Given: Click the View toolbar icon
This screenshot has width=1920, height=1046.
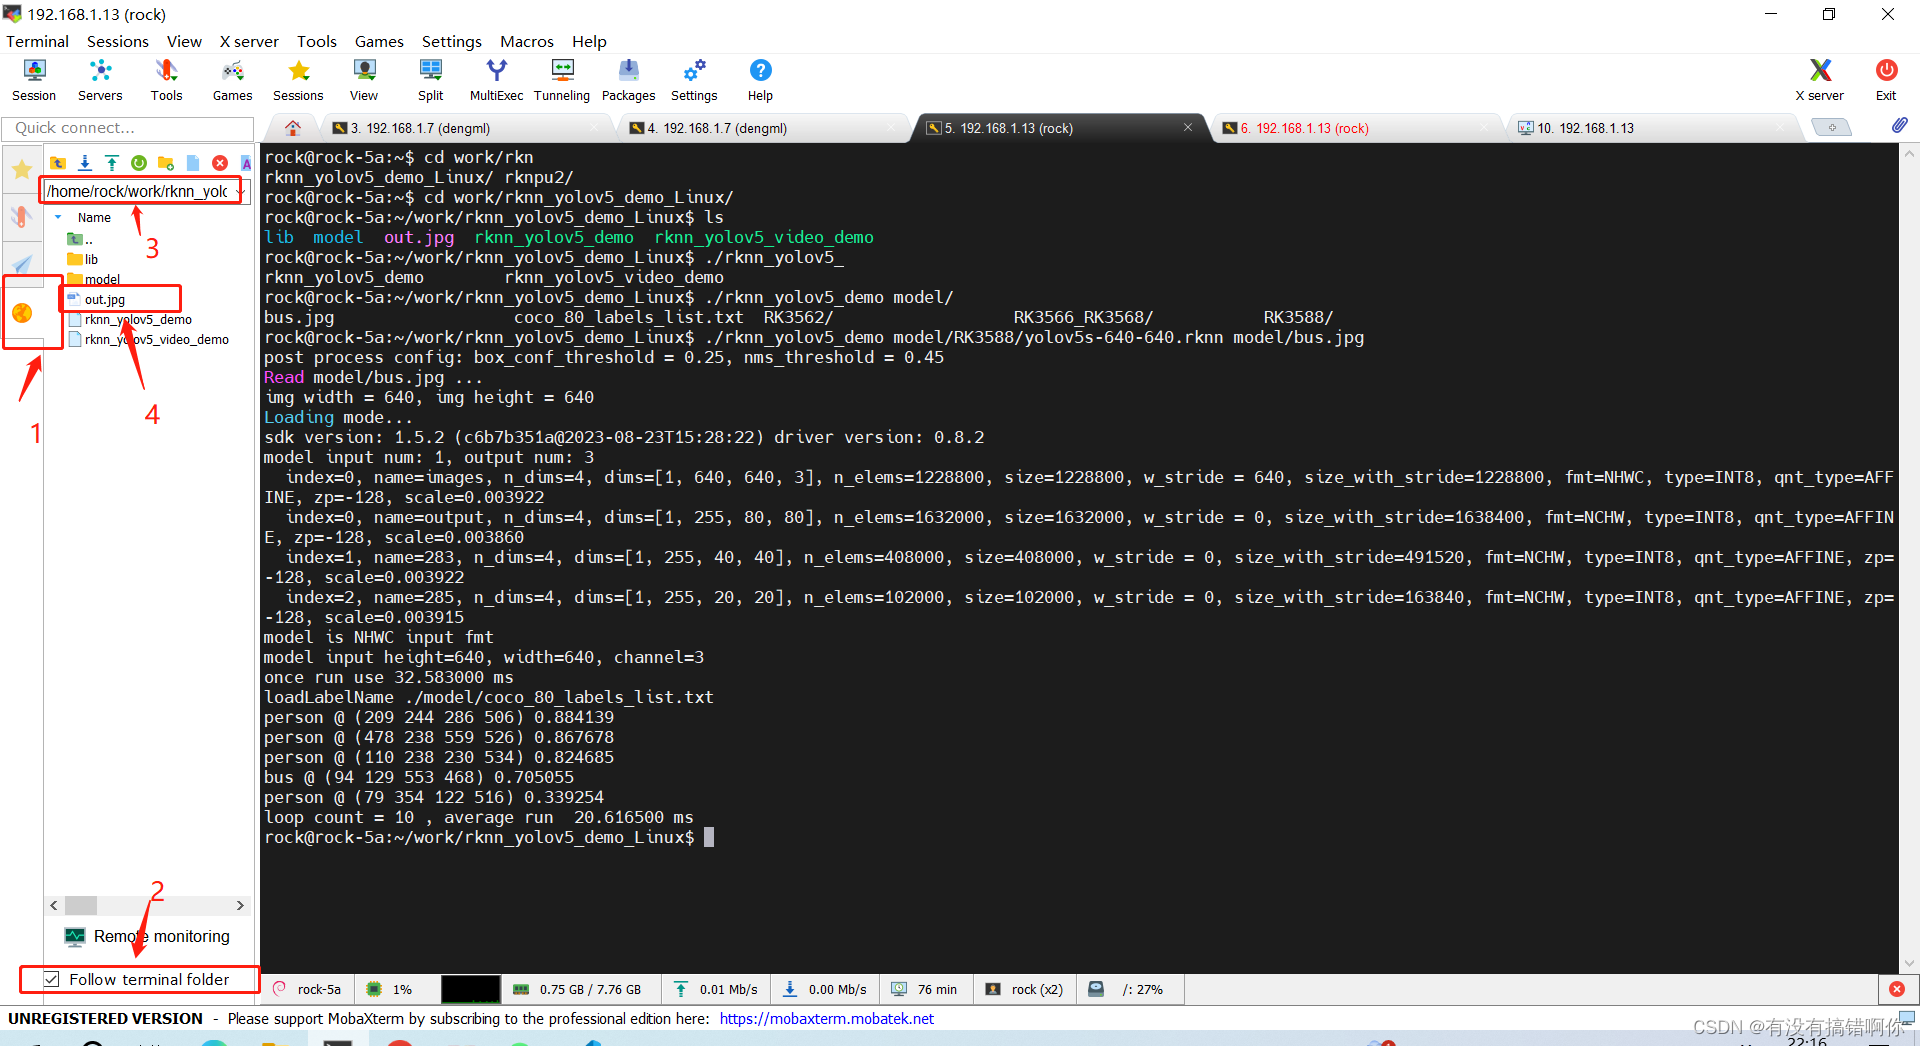Looking at the screenshot, I should point(364,80).
